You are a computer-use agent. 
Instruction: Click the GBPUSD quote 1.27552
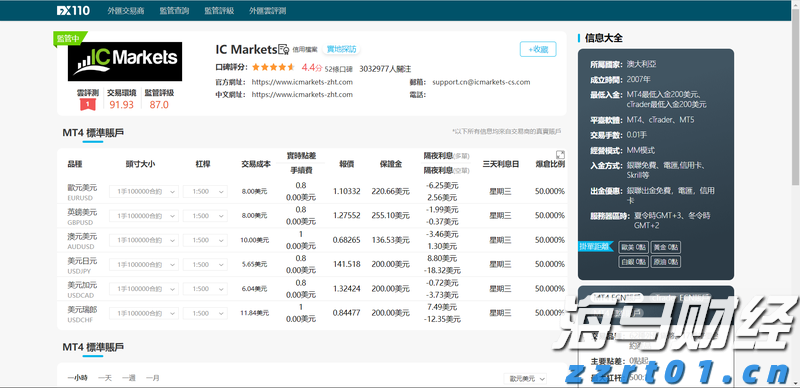pyautogui.click(x=347, y=216)
